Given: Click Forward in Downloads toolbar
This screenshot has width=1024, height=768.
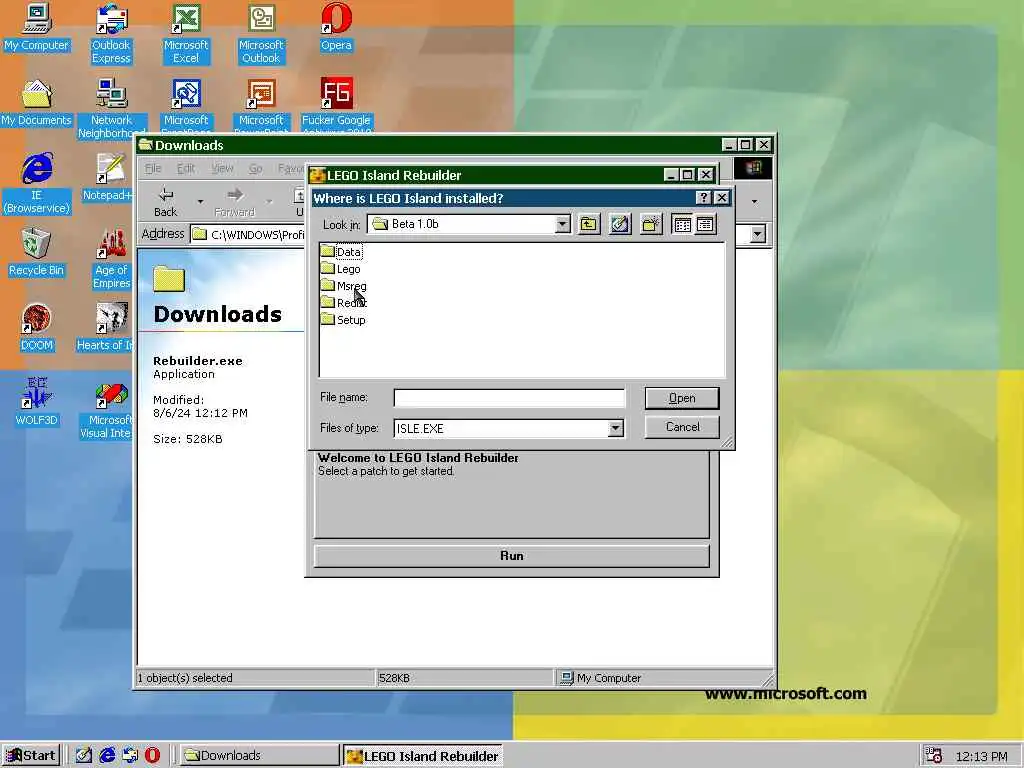Looking at the screenshot, I should [234, 202].
